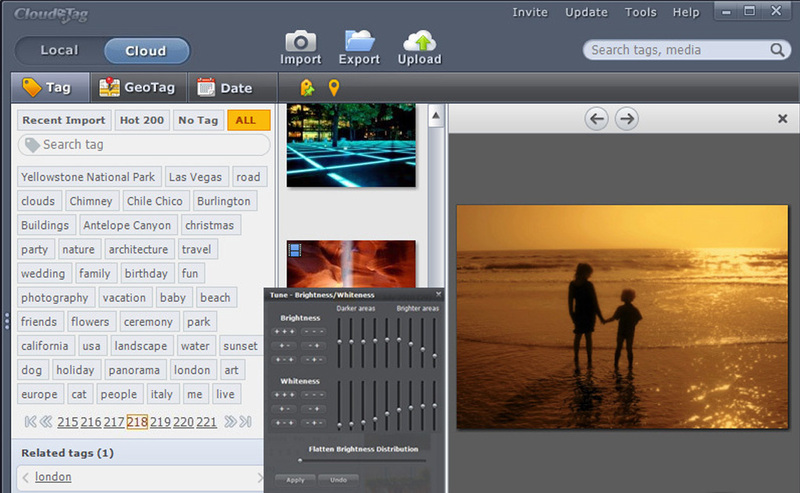800x493 pixels.
Task: Jump to the first page of tags
Action: 30,422
